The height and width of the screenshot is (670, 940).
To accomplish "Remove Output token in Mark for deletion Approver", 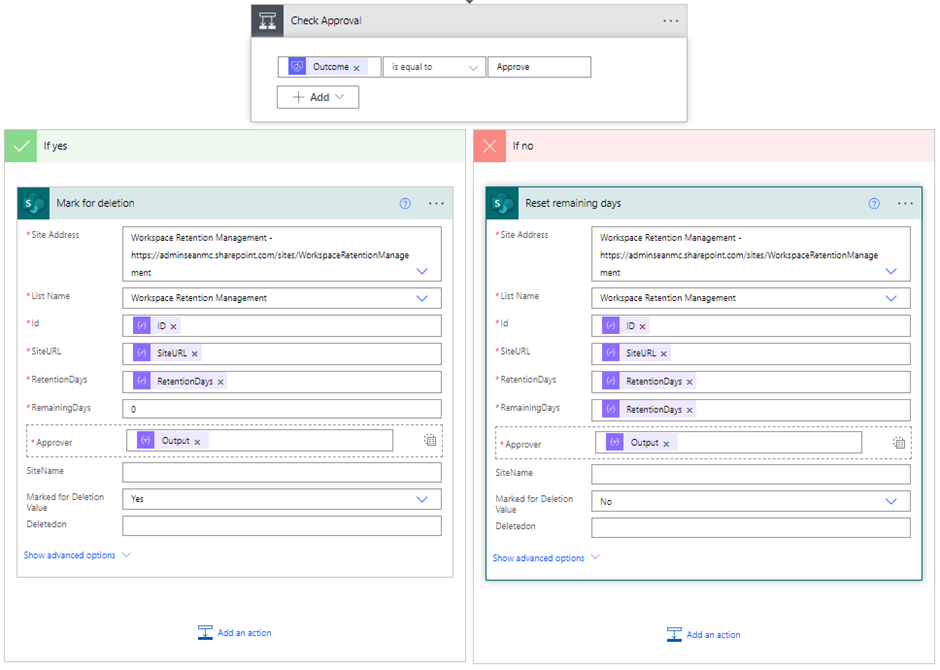I will [197, 442].
